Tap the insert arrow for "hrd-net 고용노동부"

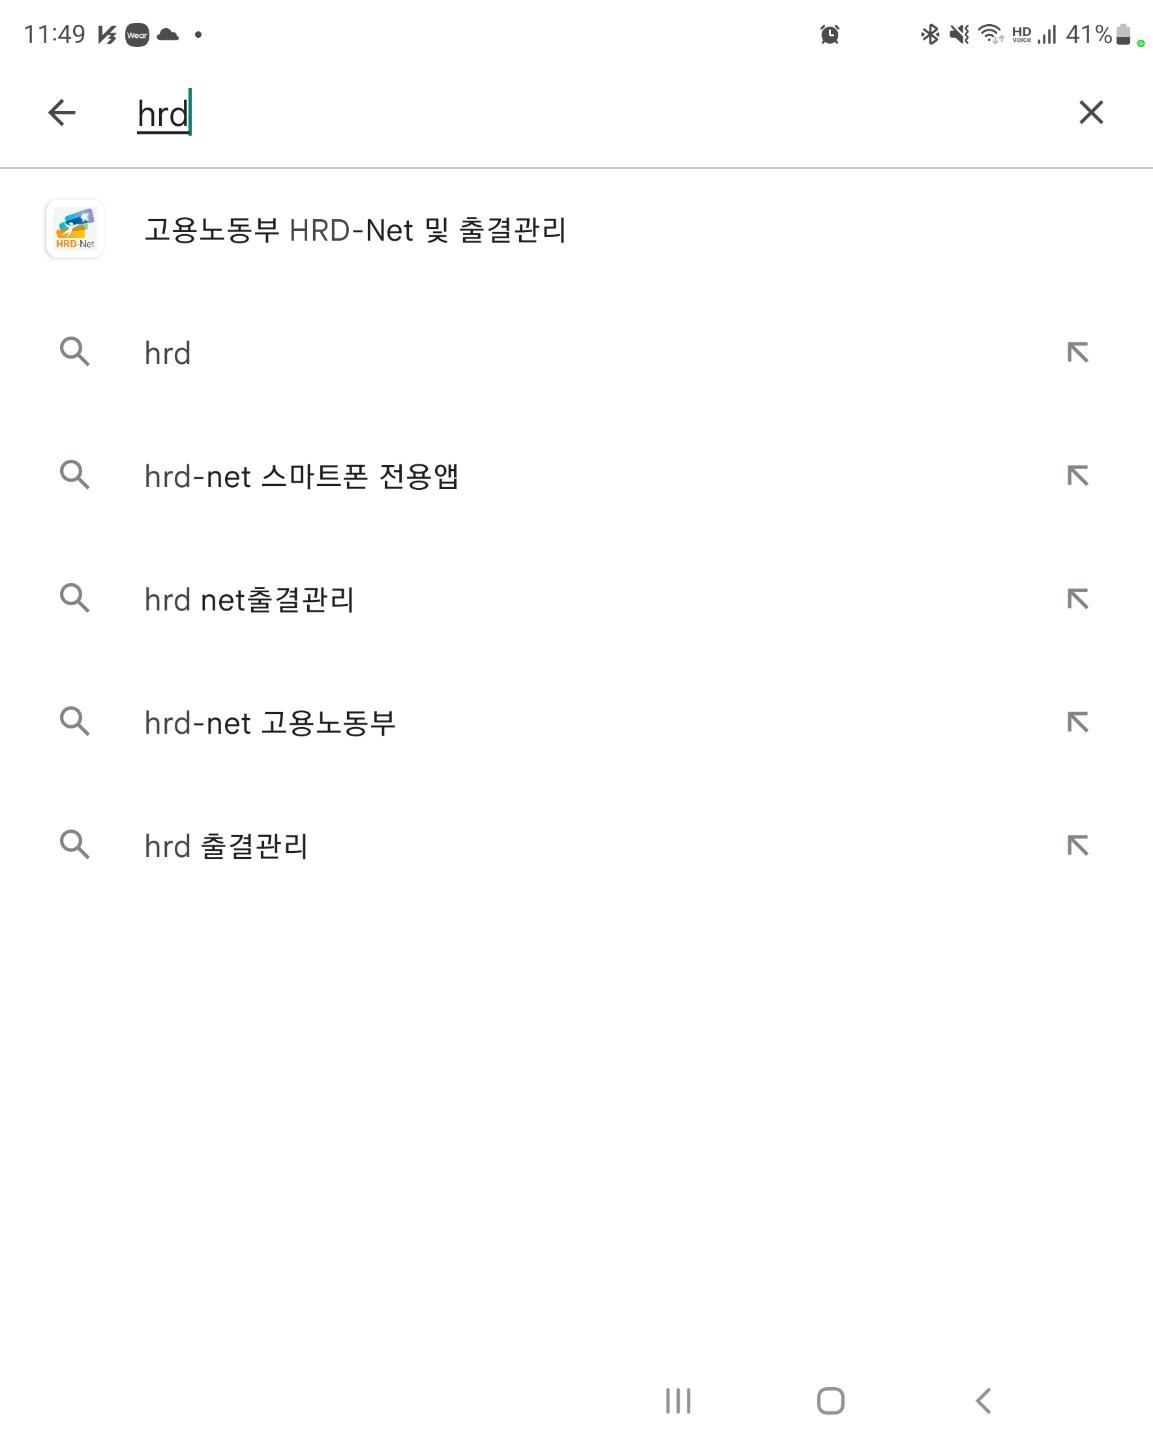1077,722
